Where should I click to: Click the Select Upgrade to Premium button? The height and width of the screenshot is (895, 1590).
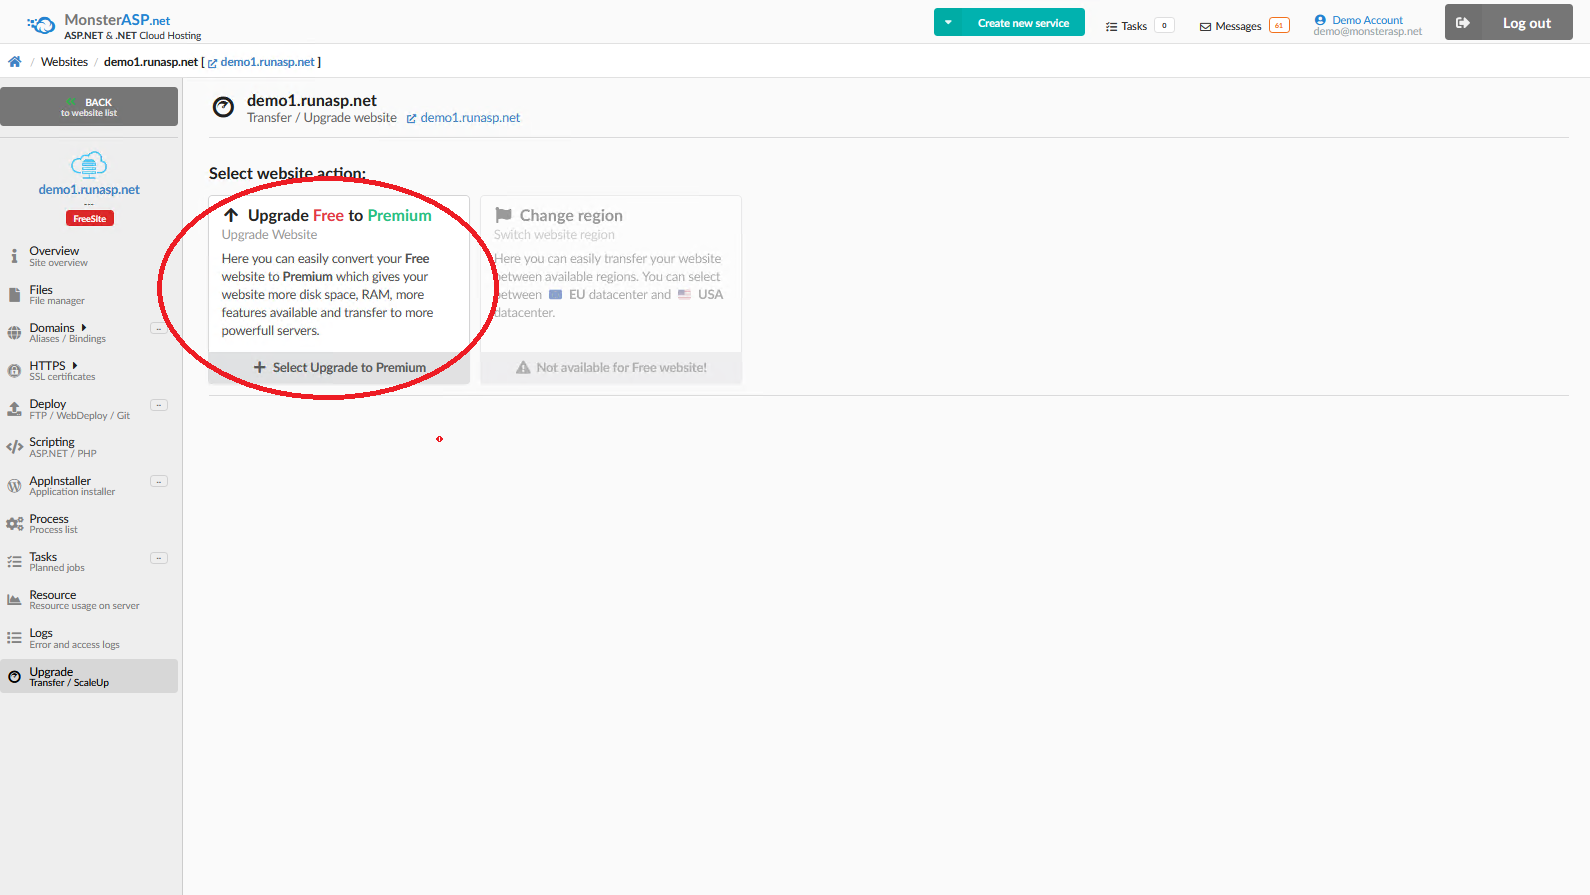[339, 368]
